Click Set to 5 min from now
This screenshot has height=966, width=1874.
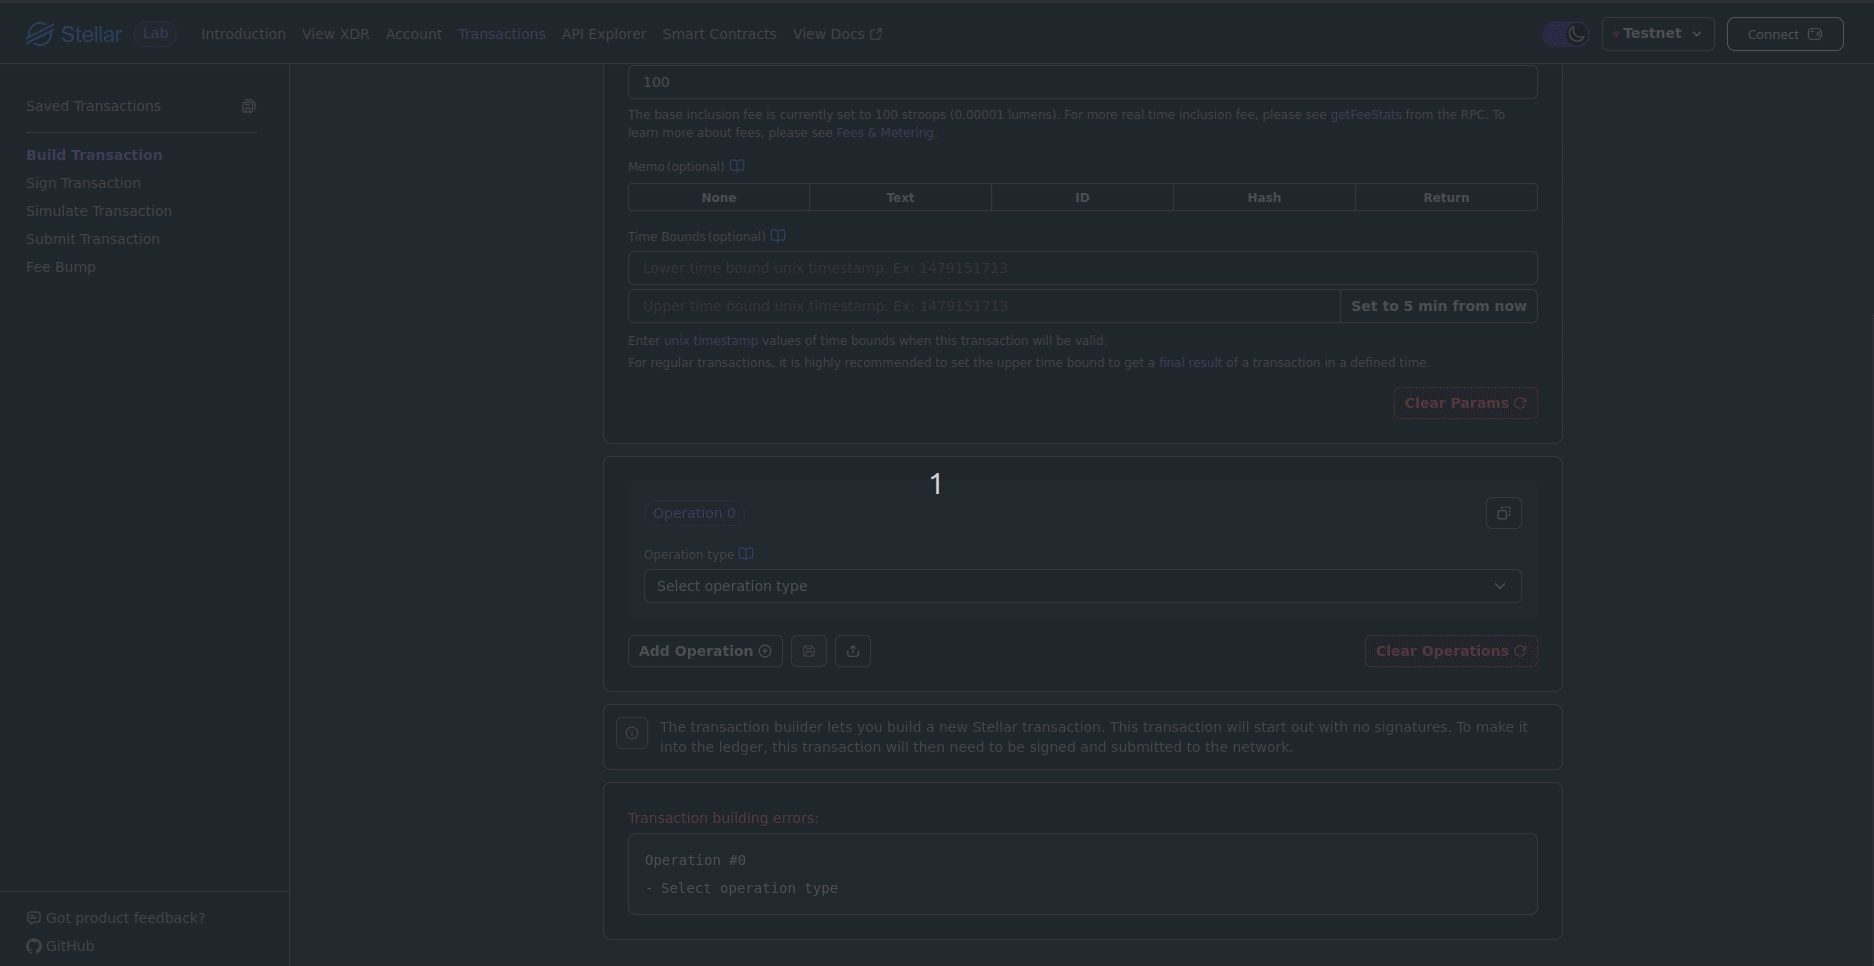pyautogui.click(x=1438, y=306)
